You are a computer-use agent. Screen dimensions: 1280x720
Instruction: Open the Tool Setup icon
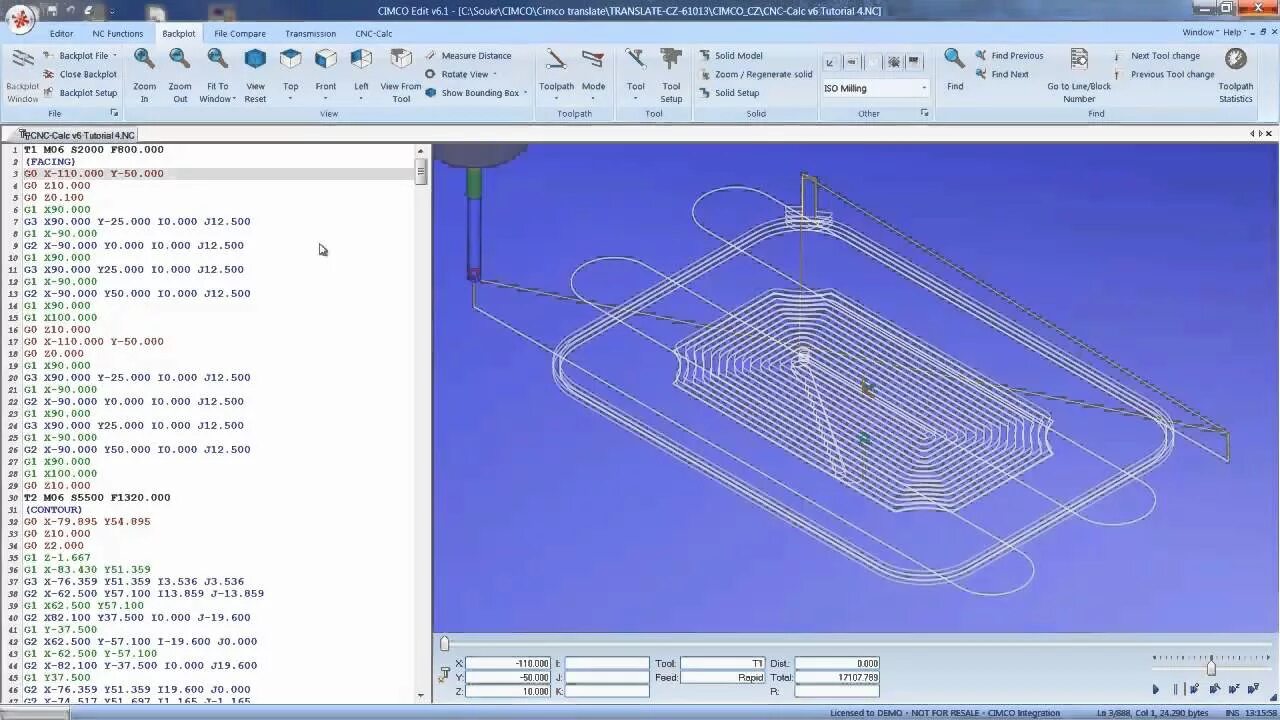point(671,59)
